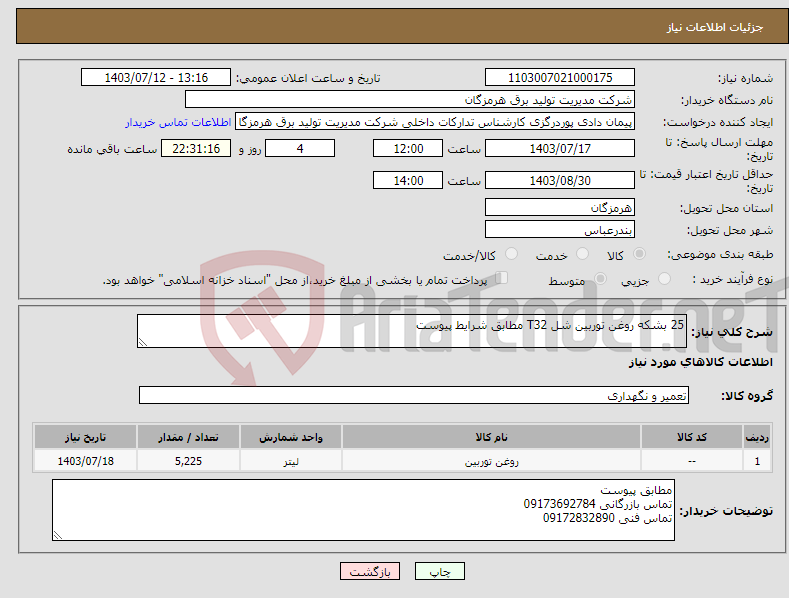
Task: Click the طبقه بندی موضوعی label
Action: [720, 255]
